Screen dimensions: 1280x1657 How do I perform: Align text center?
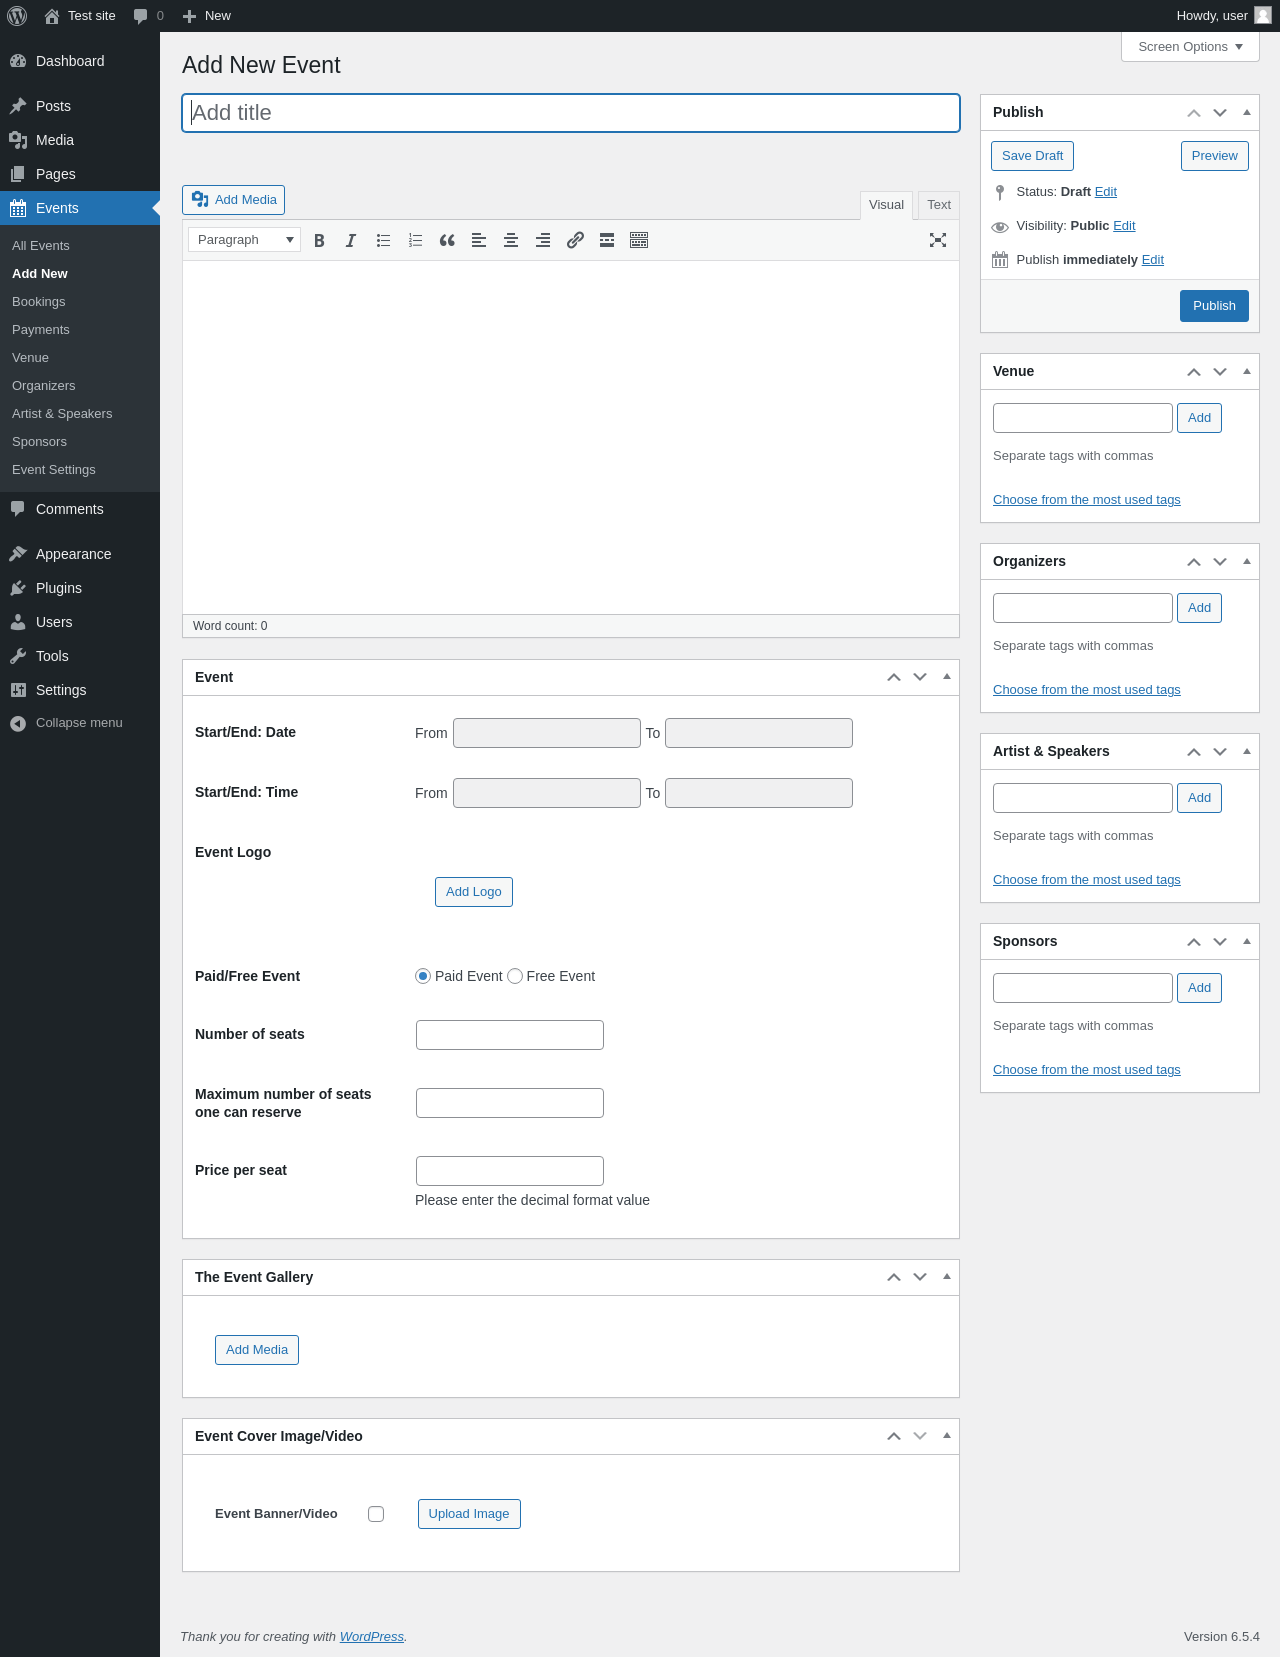511,240
